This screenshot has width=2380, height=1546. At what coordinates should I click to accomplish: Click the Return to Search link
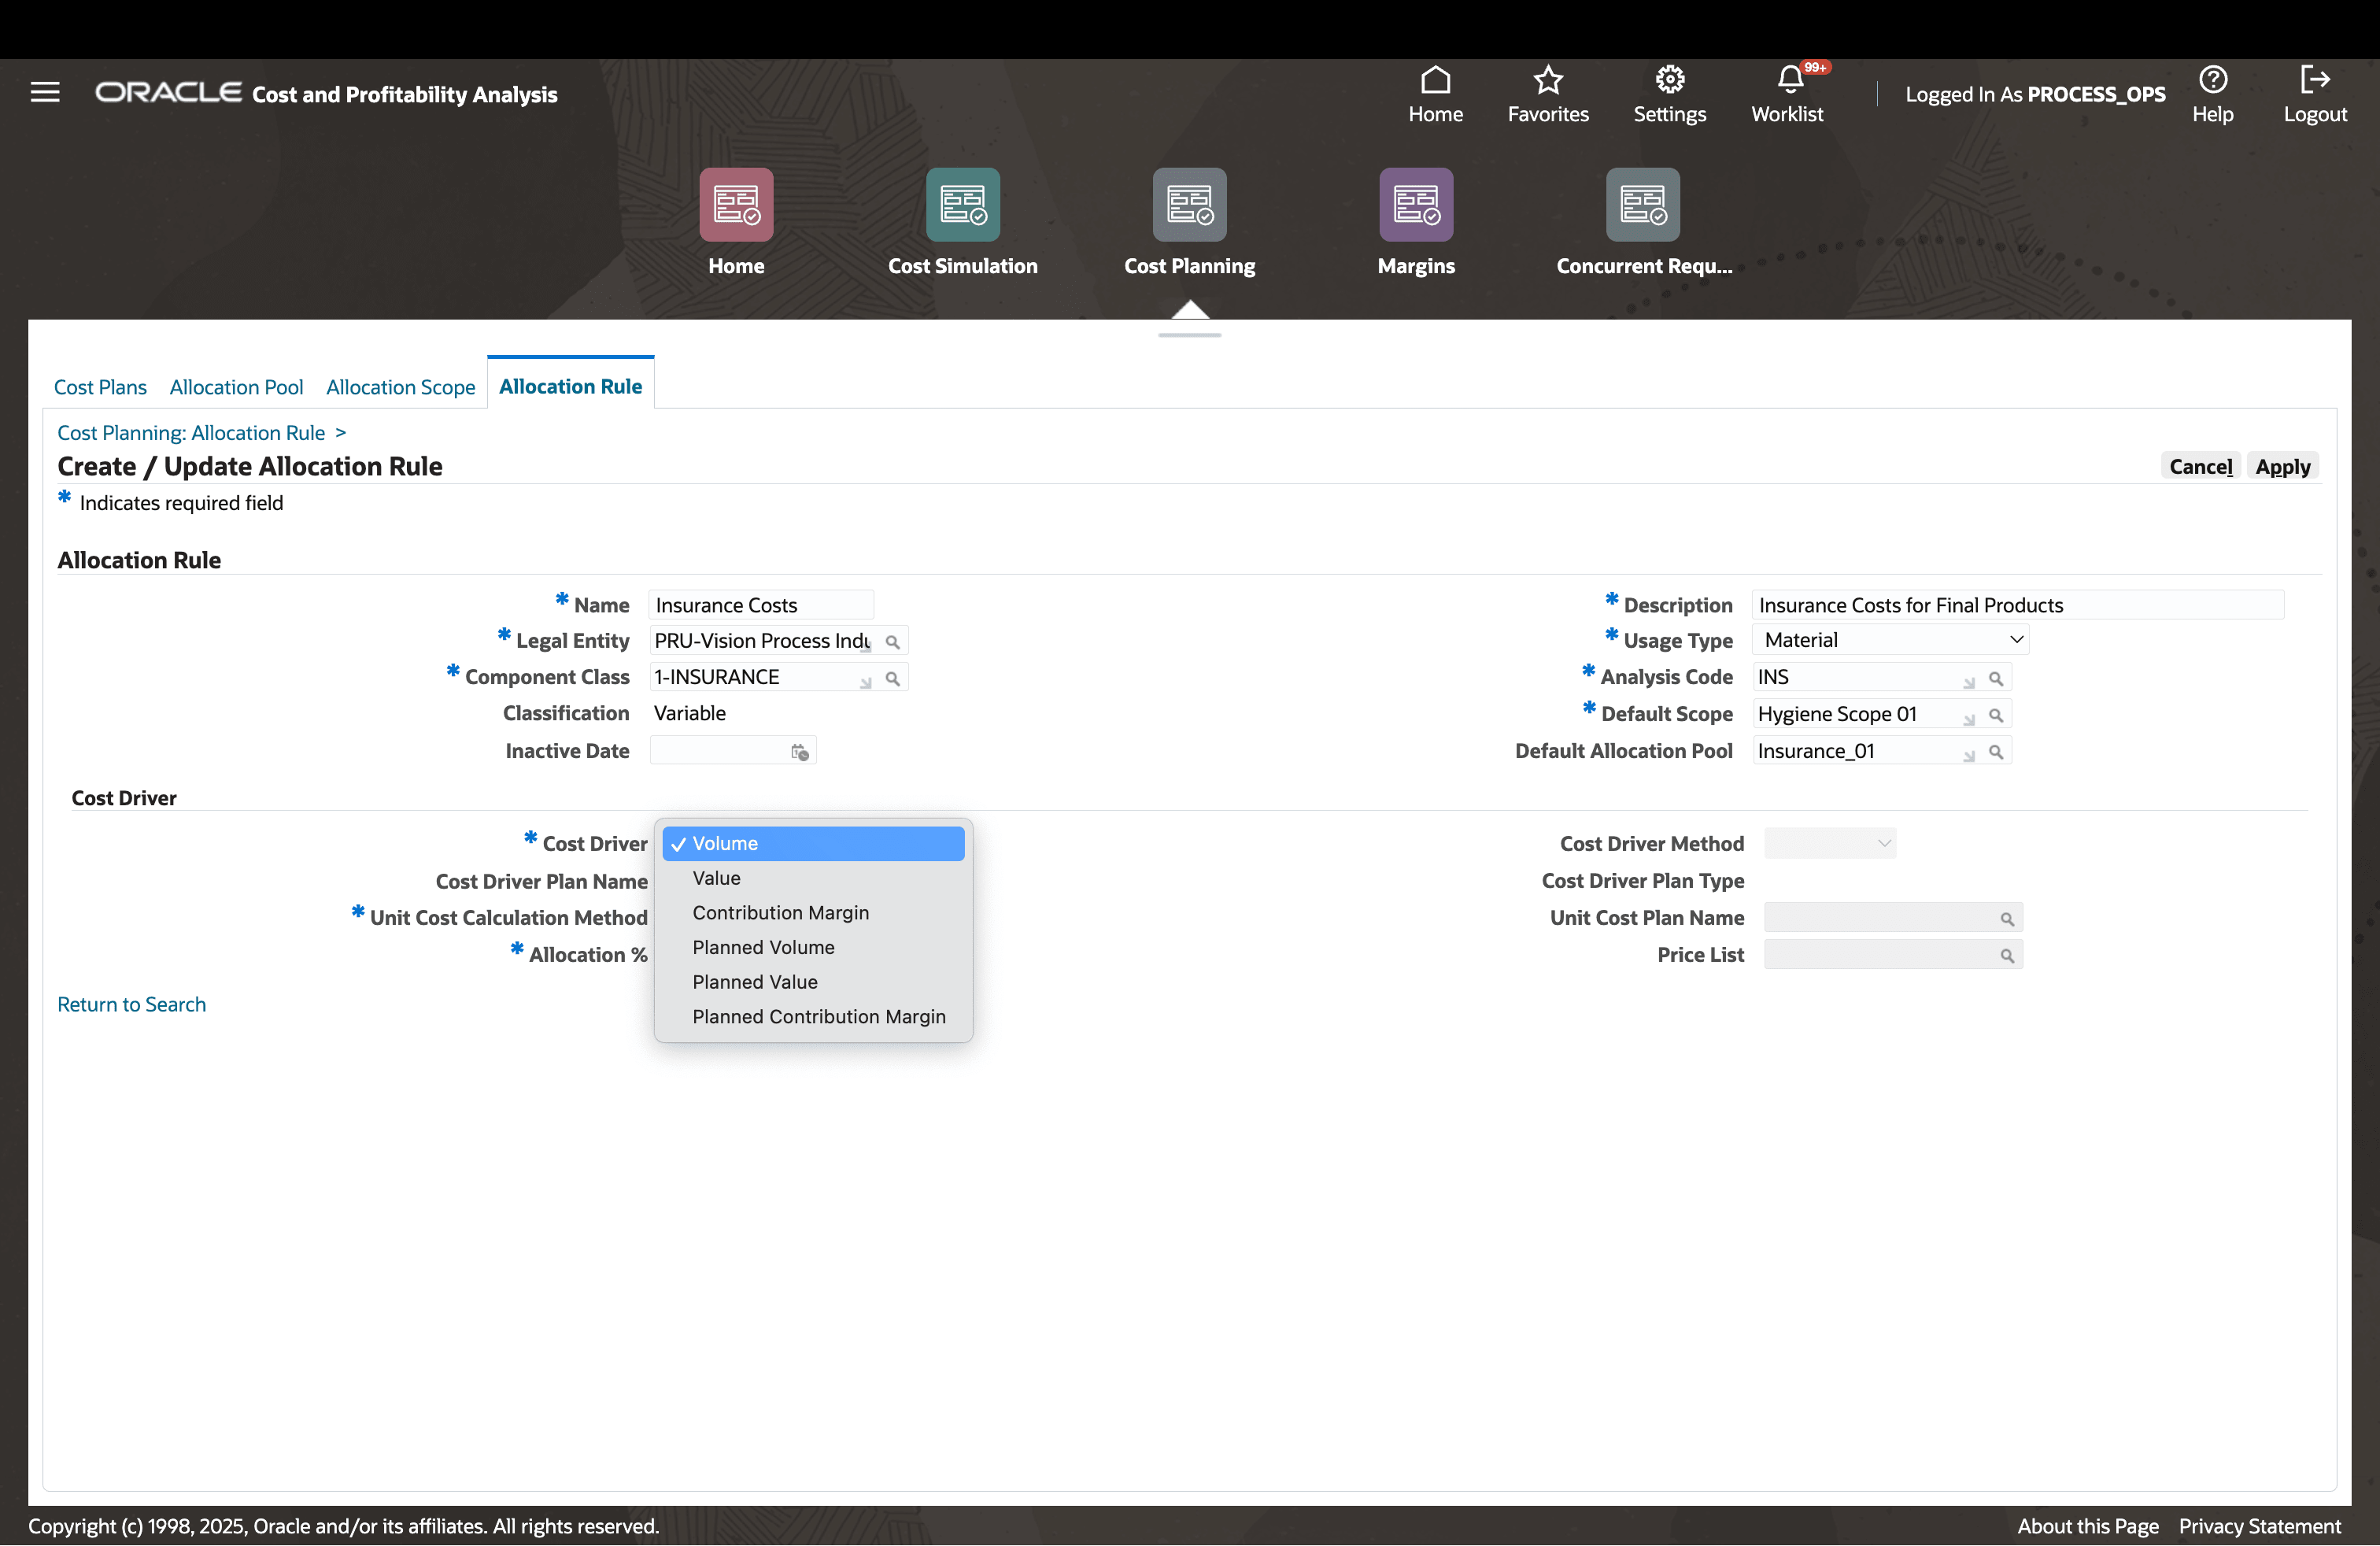131,1004
